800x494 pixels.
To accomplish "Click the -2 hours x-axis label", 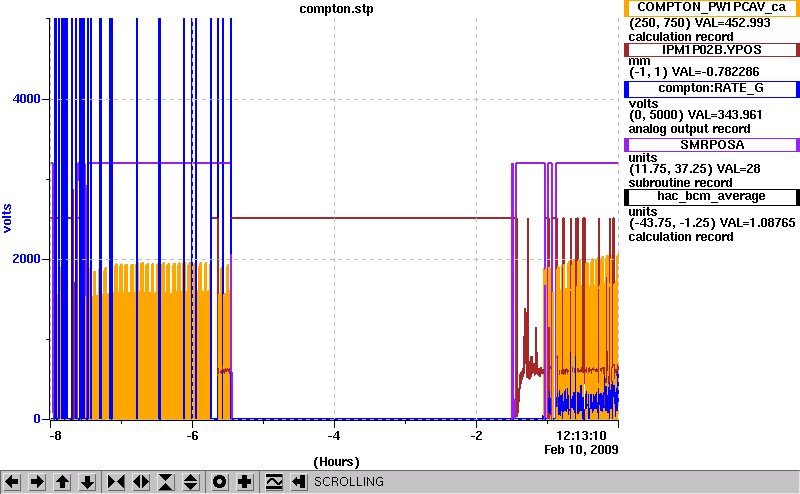I will pyautogui.click(x=476, y=436).
